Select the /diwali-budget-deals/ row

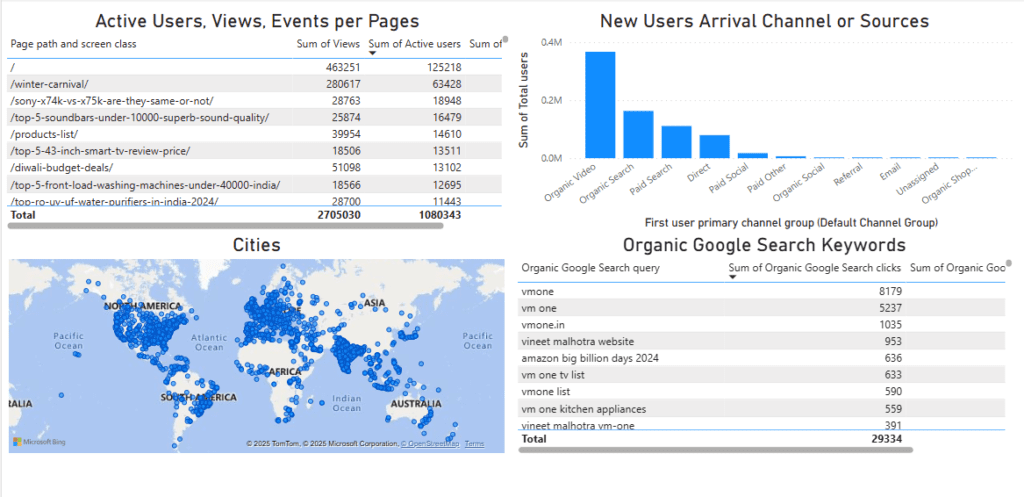pyautogui.click(x=255, y=168)
